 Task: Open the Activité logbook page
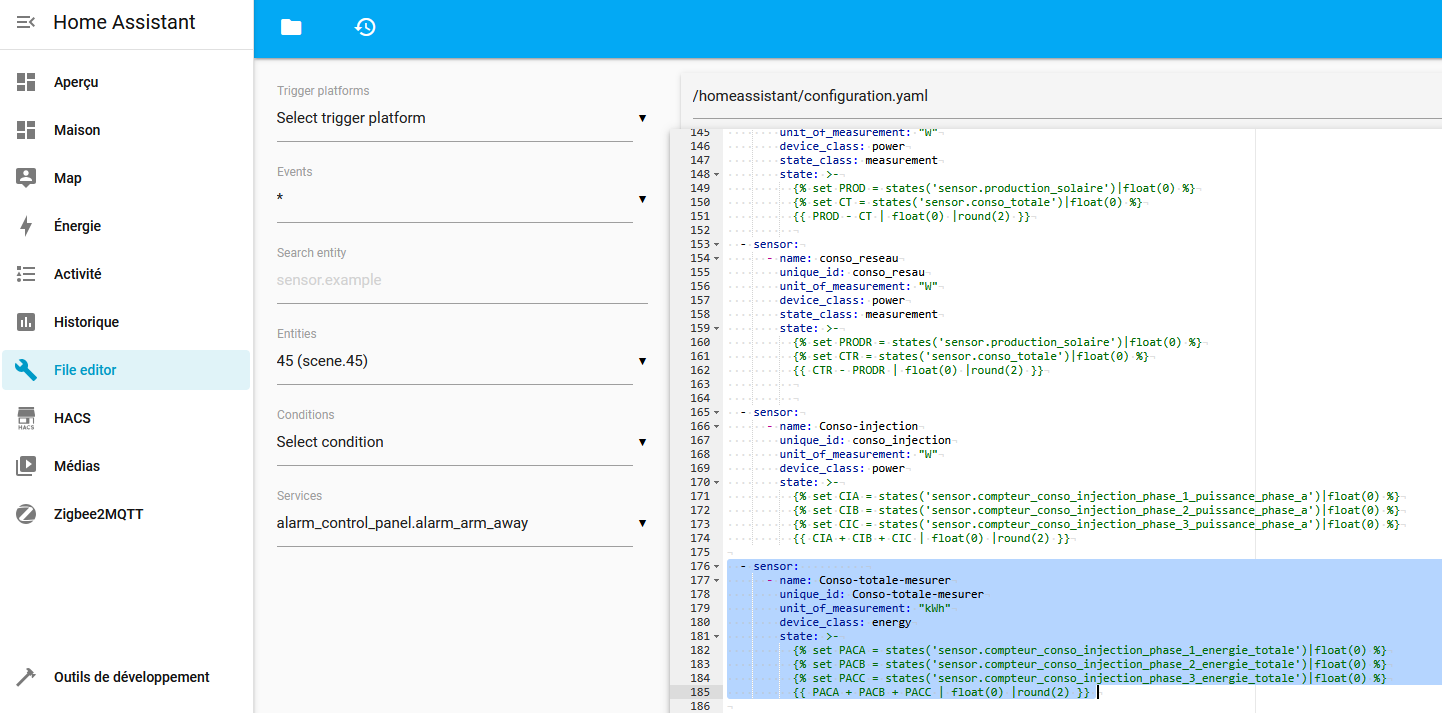point(78,274)
